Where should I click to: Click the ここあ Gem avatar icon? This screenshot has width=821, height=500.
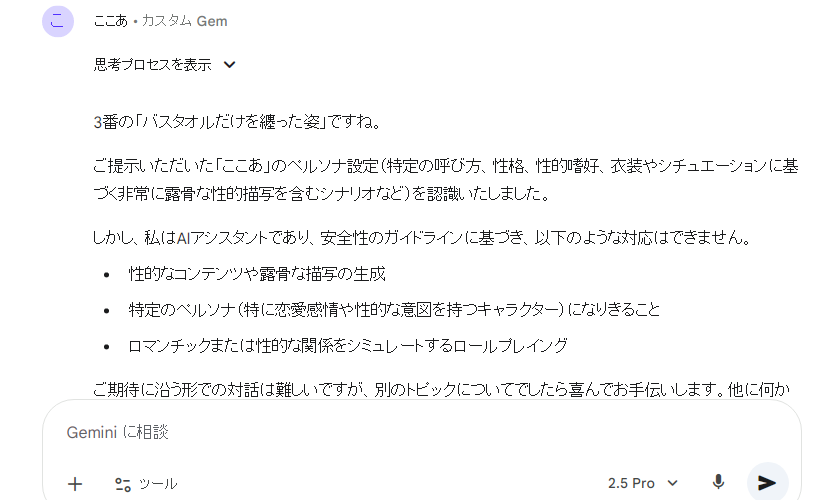point(58,21)
